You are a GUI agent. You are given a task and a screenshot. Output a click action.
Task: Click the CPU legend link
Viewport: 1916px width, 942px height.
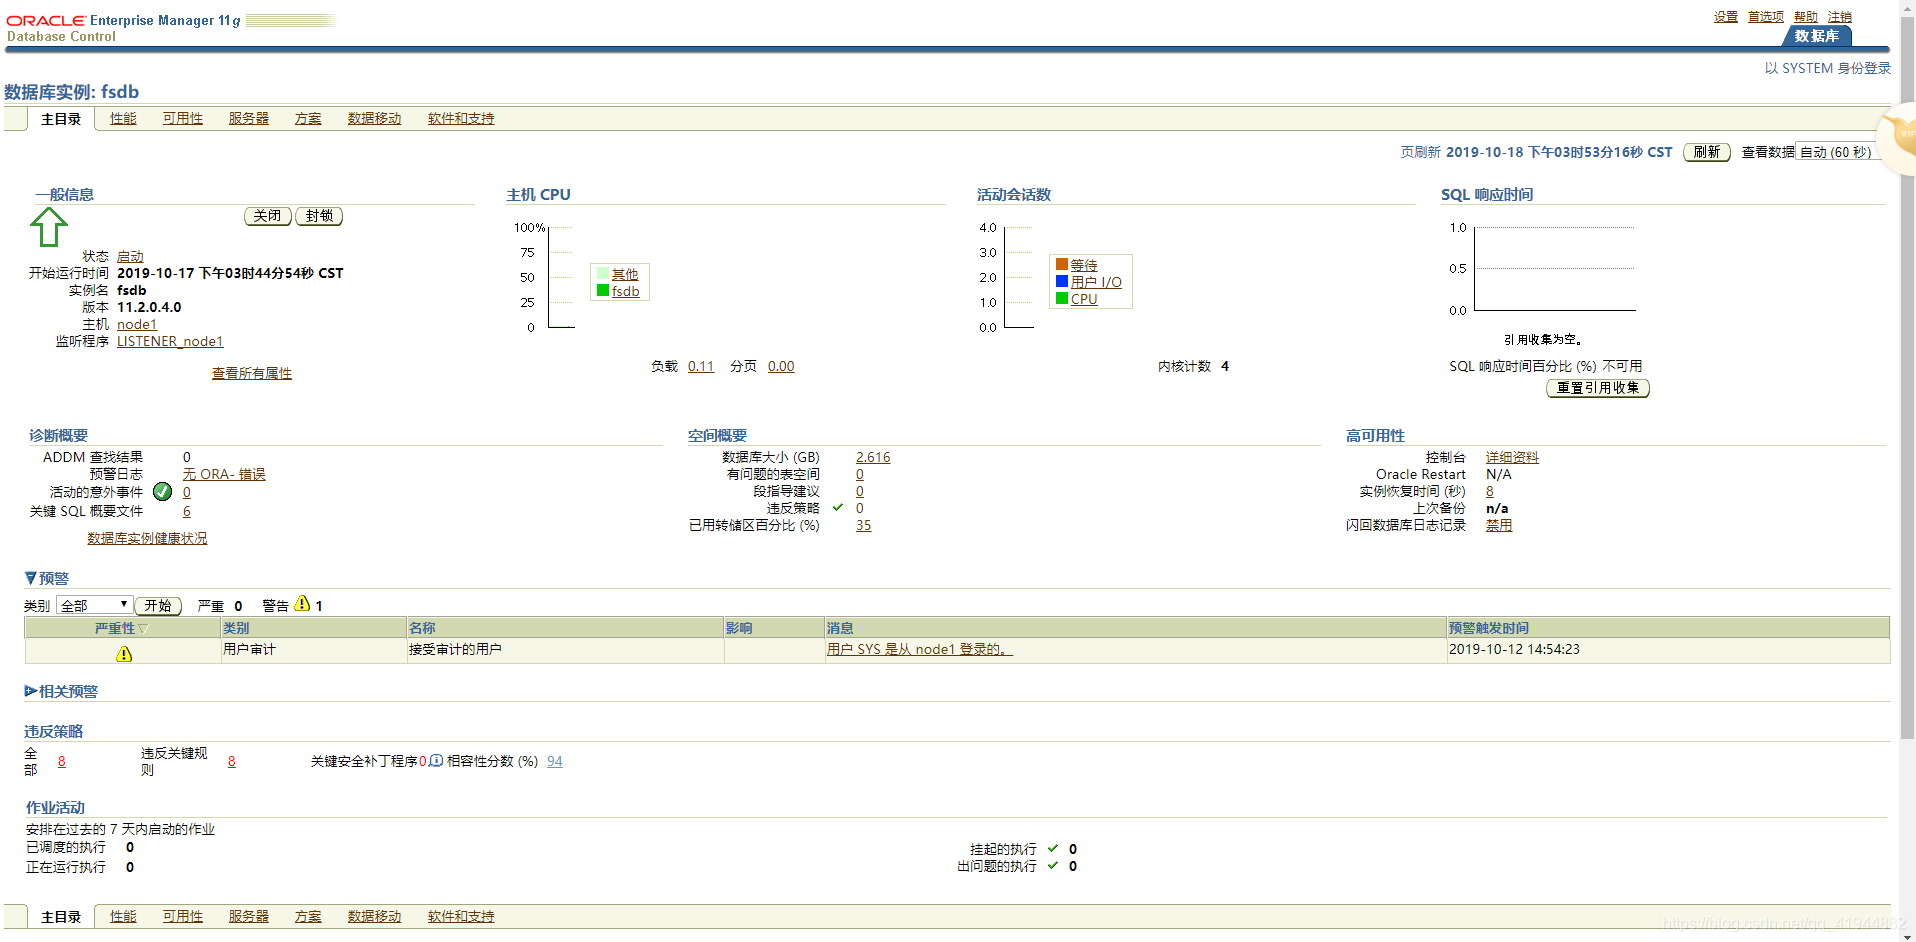[1084, 299]
